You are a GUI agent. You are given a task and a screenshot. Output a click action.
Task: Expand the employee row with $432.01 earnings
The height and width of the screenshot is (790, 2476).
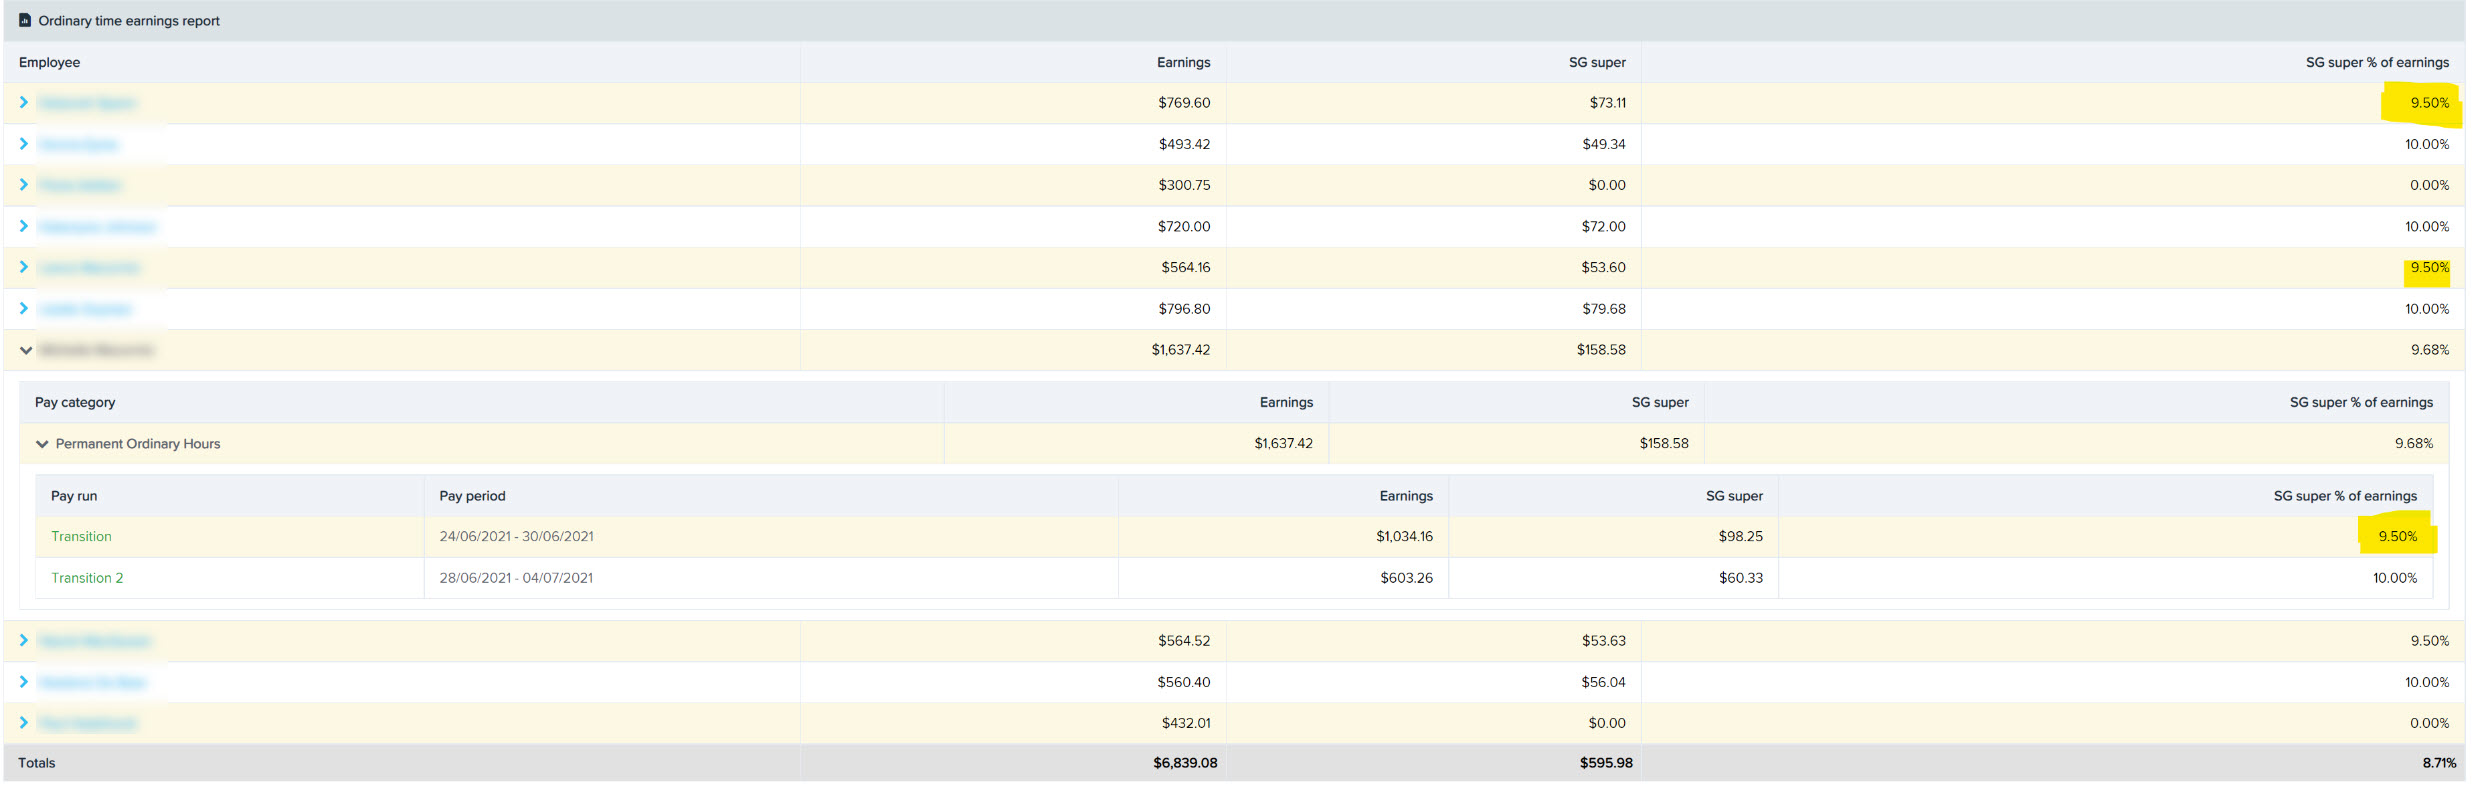click(x=24, y=722)
